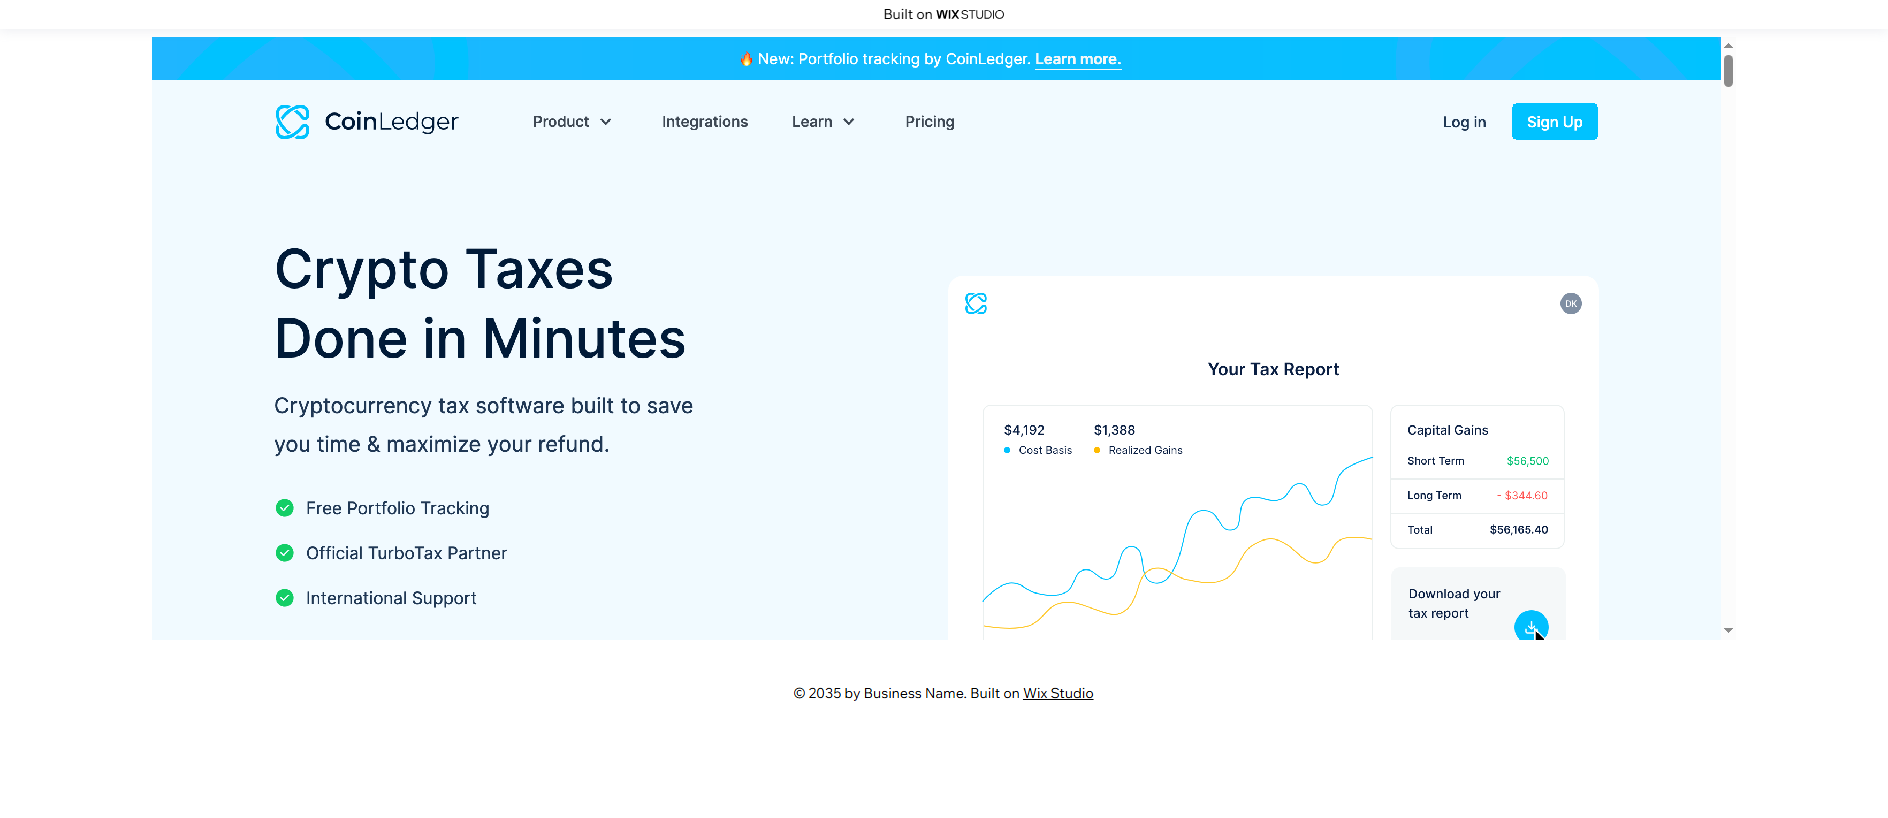
Task: Click the Free Portfolio Tracking text
Action: [398, 508]
